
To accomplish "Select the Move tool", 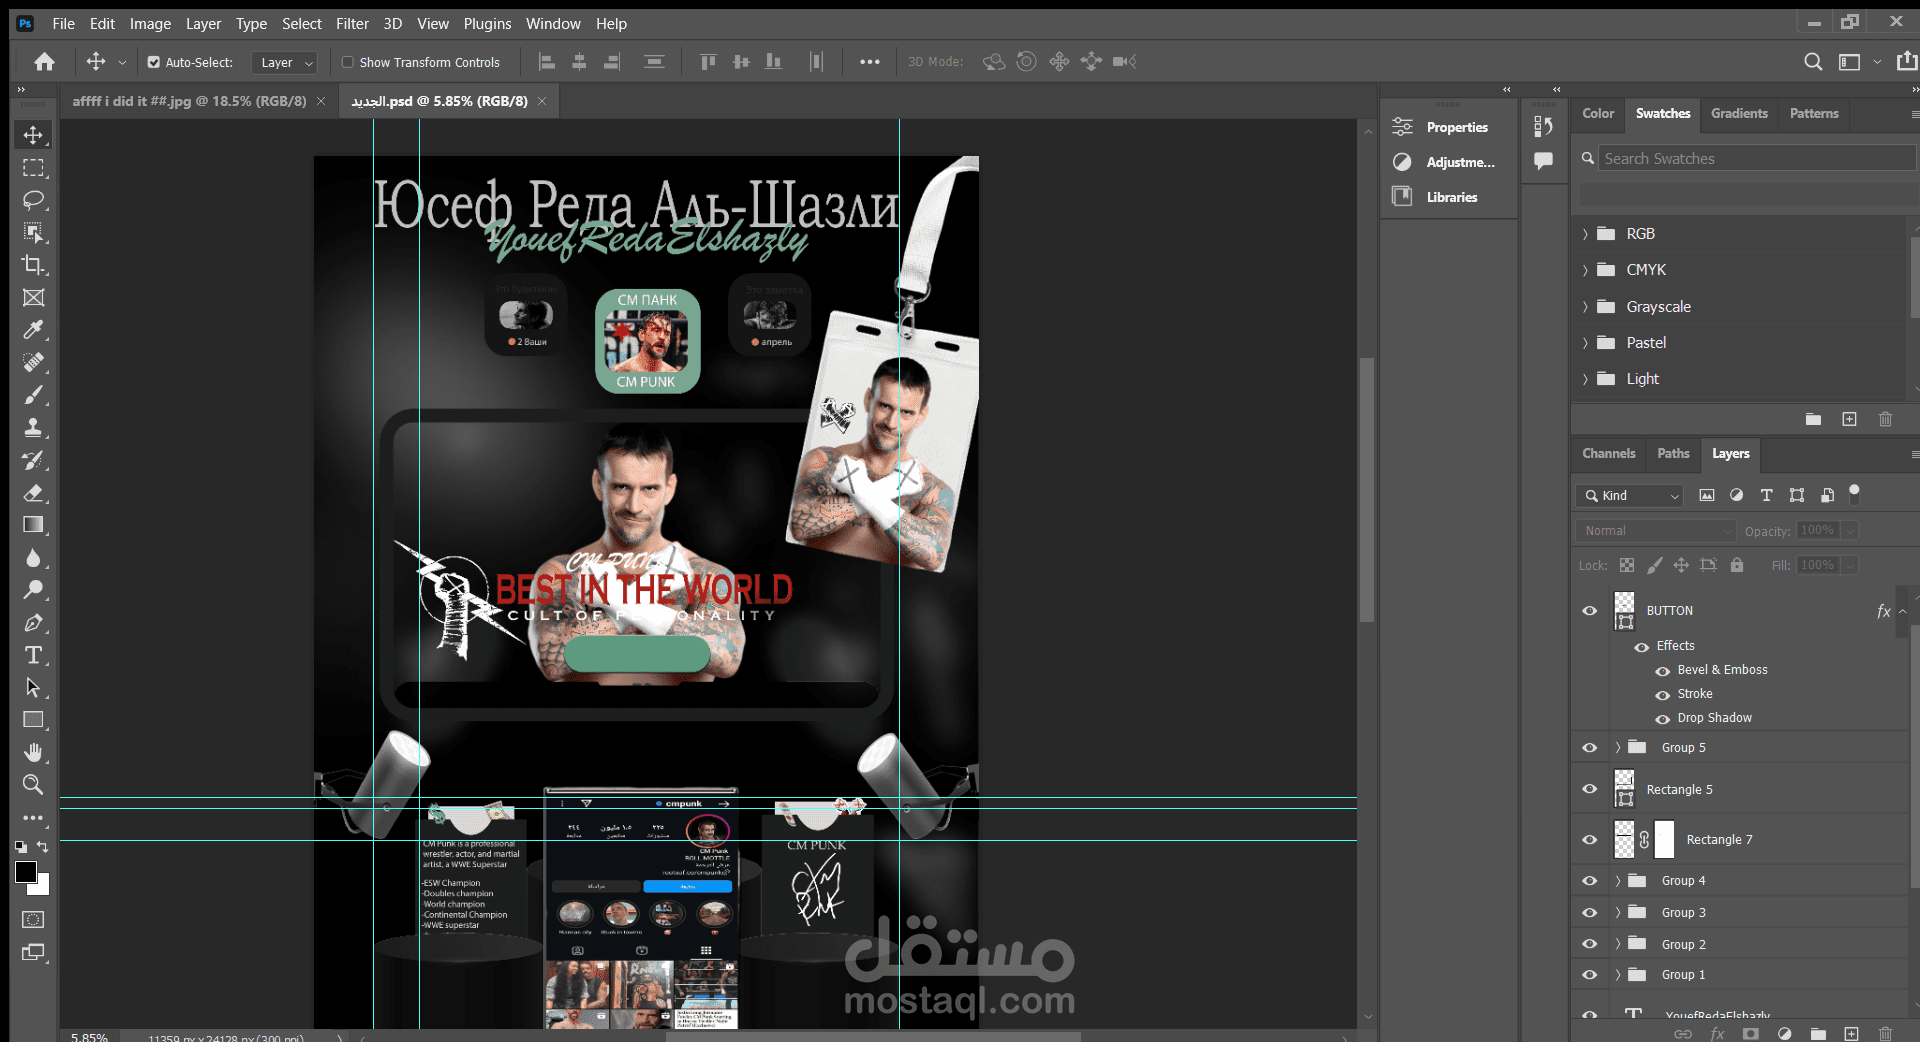I will (33, 135).
